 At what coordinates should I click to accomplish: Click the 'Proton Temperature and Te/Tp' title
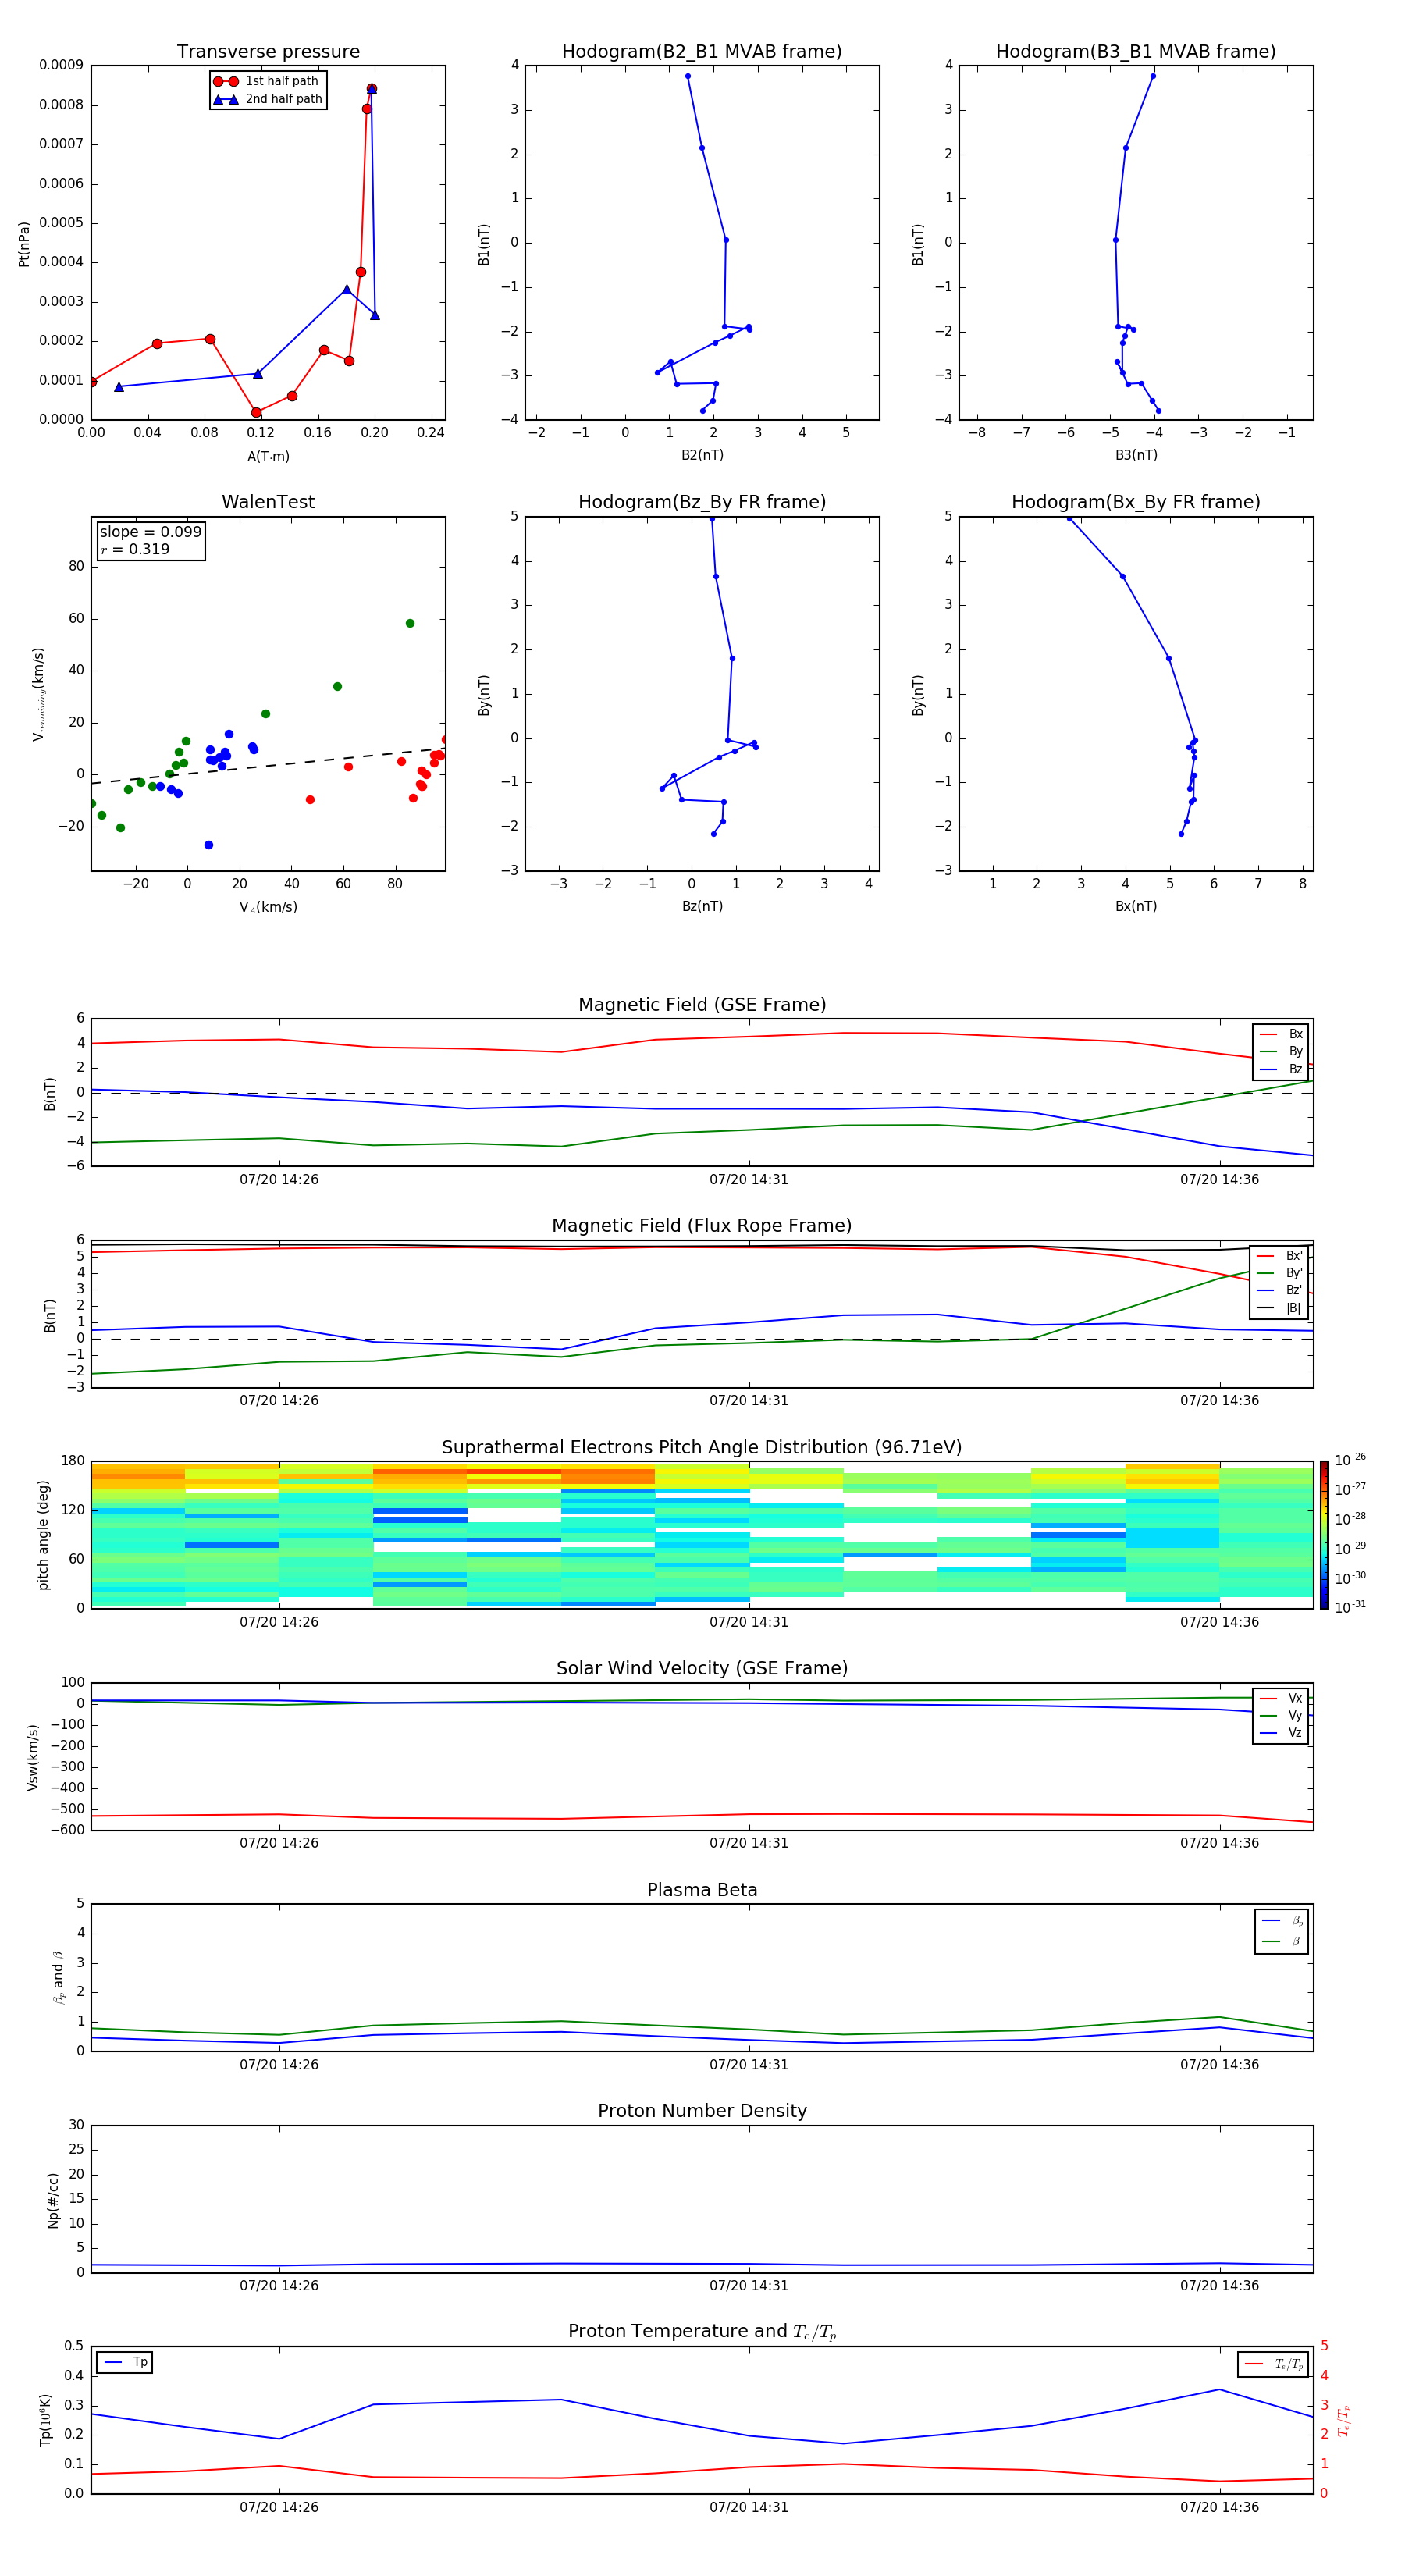702,2331
